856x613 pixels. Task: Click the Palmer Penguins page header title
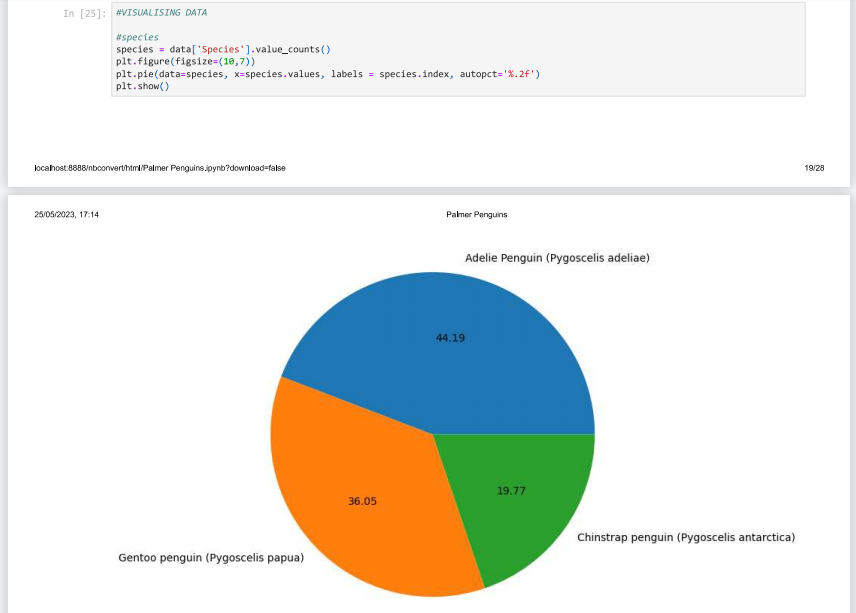[x=477, y=215]
